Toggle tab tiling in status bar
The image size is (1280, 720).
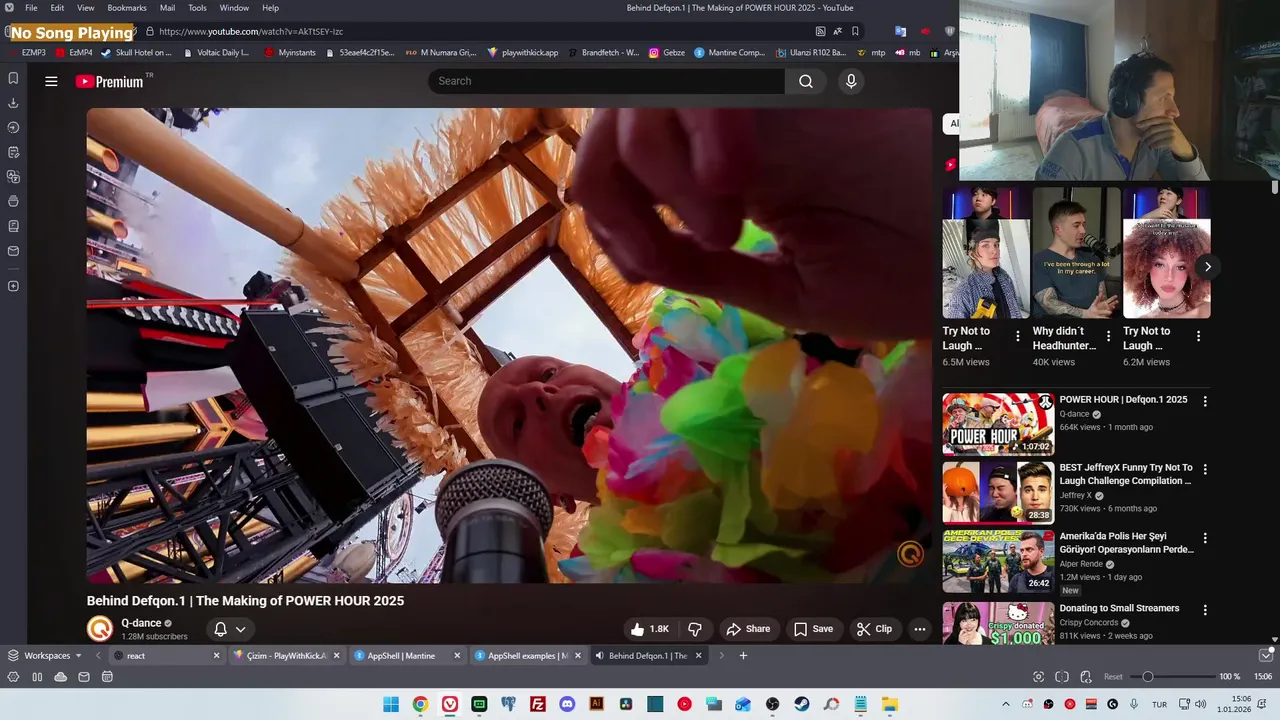[1062, 677]
